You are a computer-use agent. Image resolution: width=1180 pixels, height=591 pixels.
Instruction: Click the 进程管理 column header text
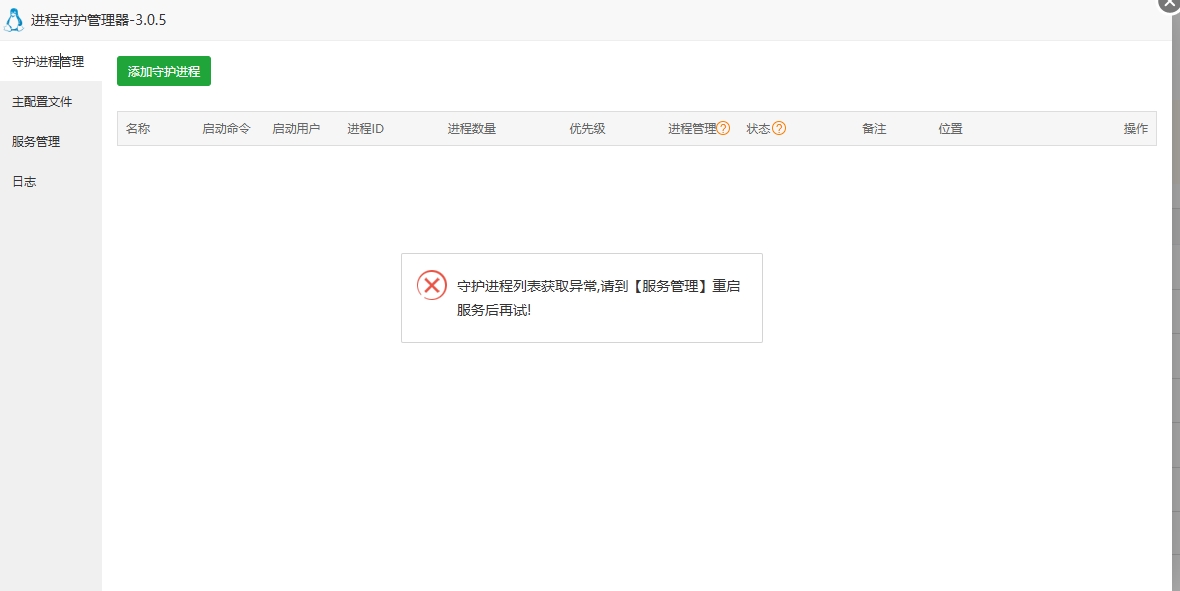pyautogui.click(x=692, y=129)
